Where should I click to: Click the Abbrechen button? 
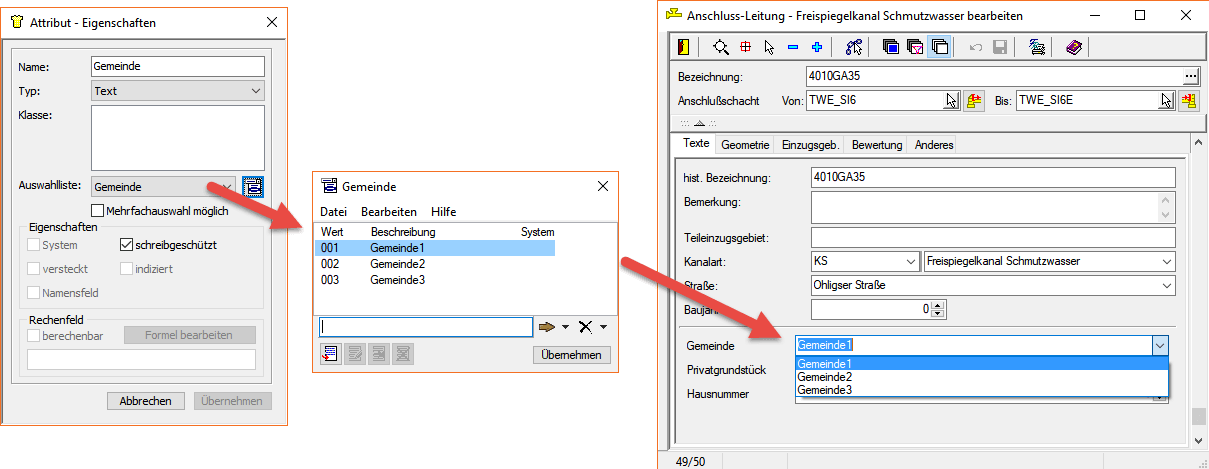(146, 401)
